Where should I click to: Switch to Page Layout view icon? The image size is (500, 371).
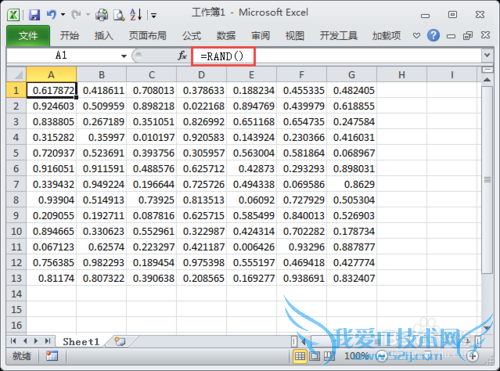pos(314,356)
